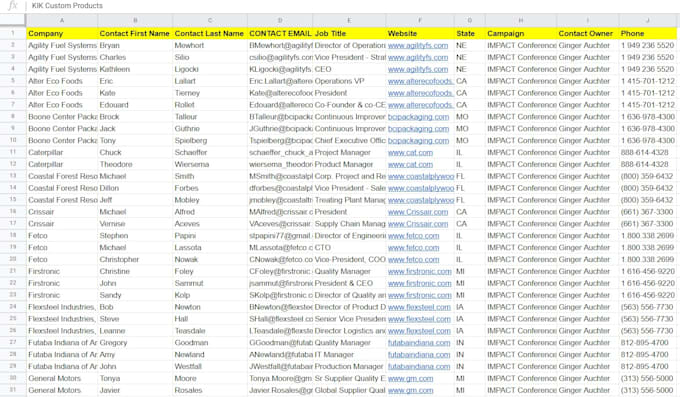Open www.coastalplywoo link in Dillon's row
The width and height of the screenshot is (680, 397).
[421, 188]
